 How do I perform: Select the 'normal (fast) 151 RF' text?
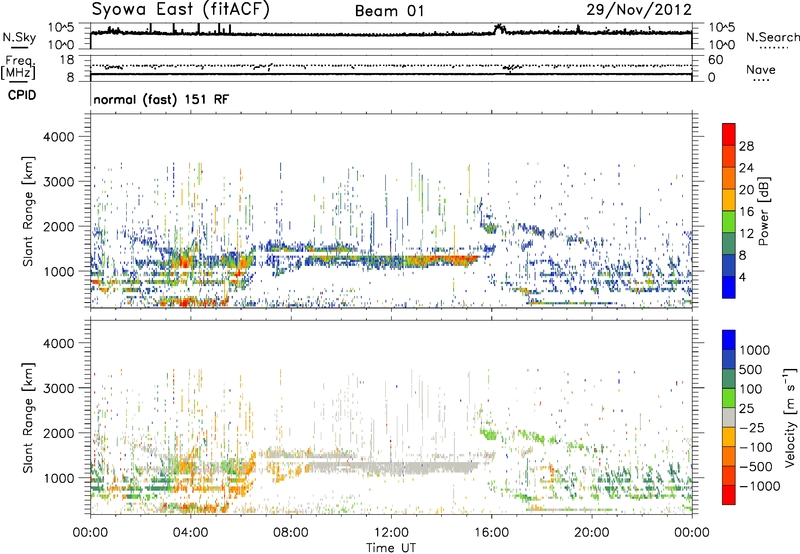[x=161, y=99]
